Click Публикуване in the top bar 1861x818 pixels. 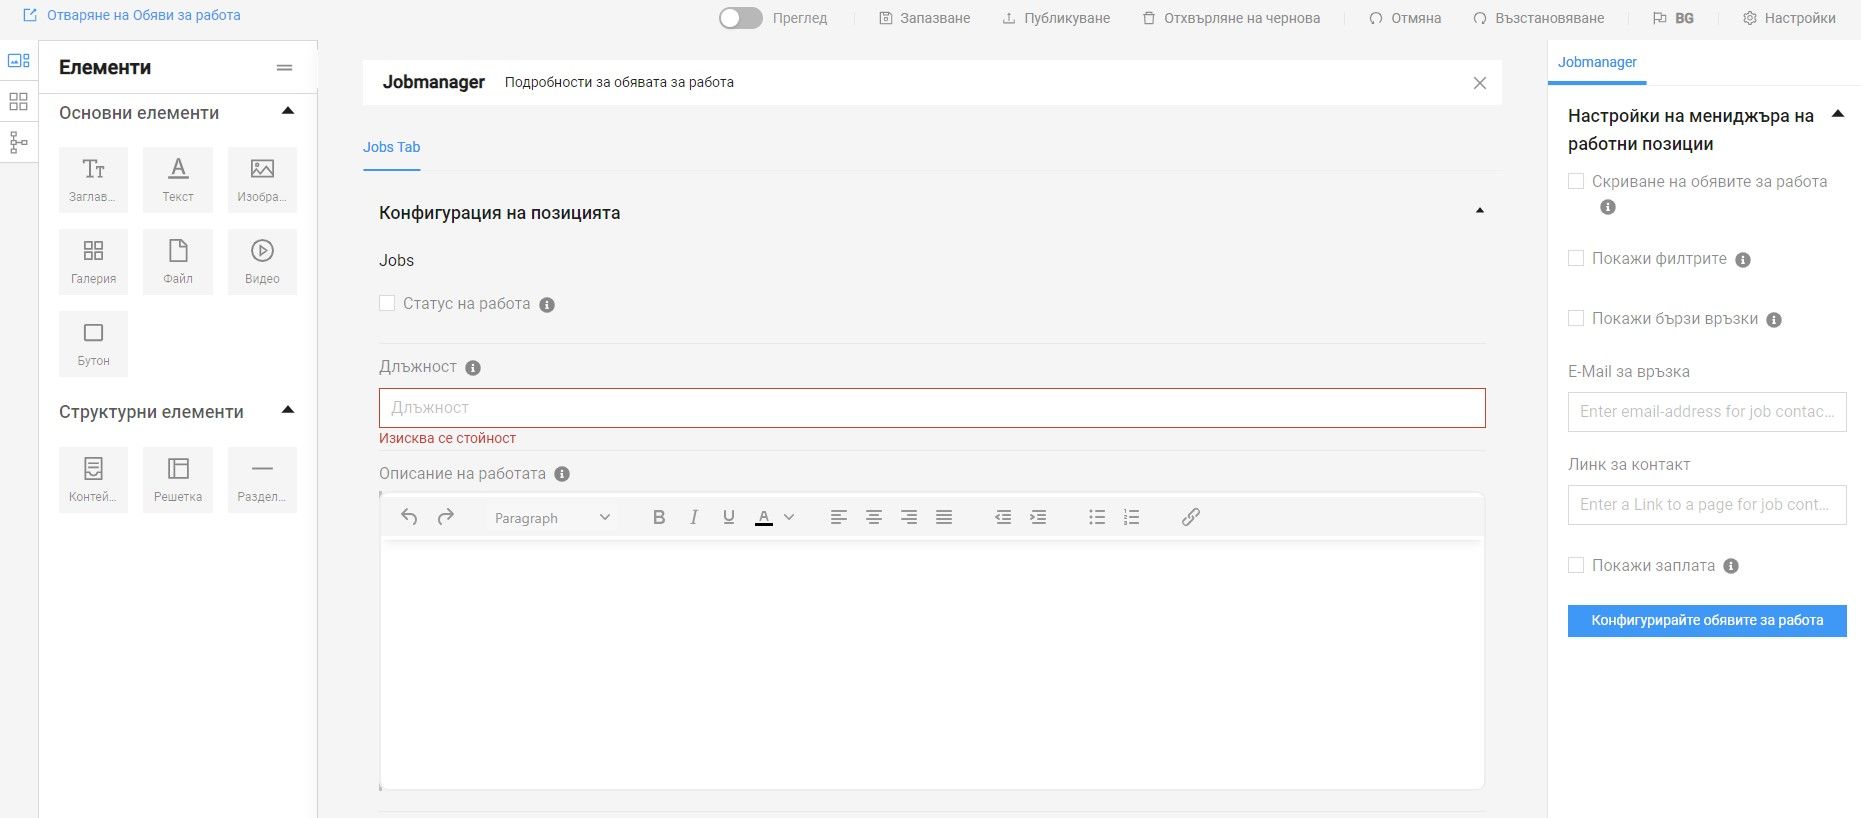(1056, 18)
